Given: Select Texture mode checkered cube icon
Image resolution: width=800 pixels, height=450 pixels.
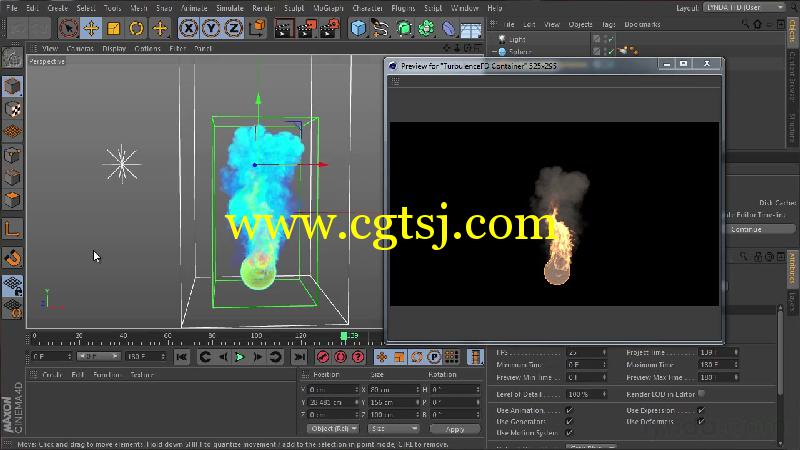Looking at the screenshot, I should point(12,109).
